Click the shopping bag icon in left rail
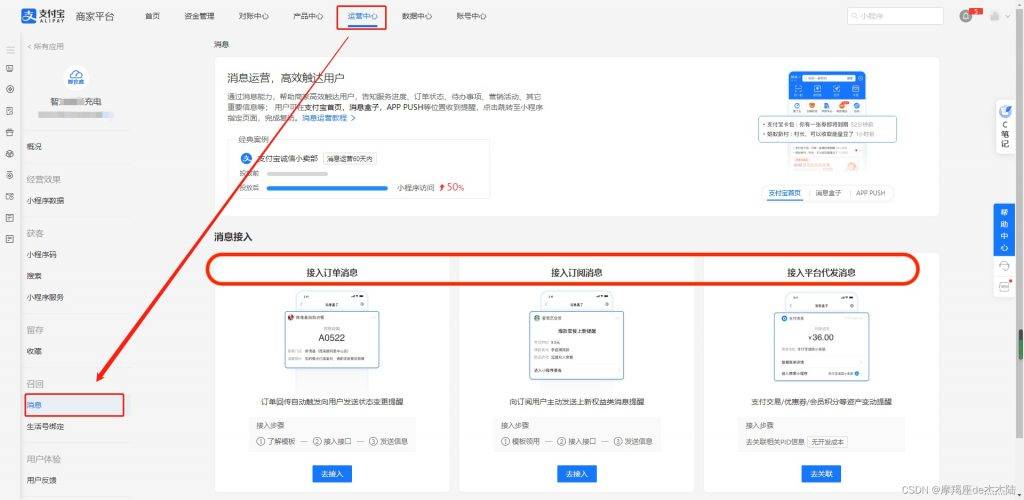This screenshot has width=1024, height=500. (x=10, y=132)
